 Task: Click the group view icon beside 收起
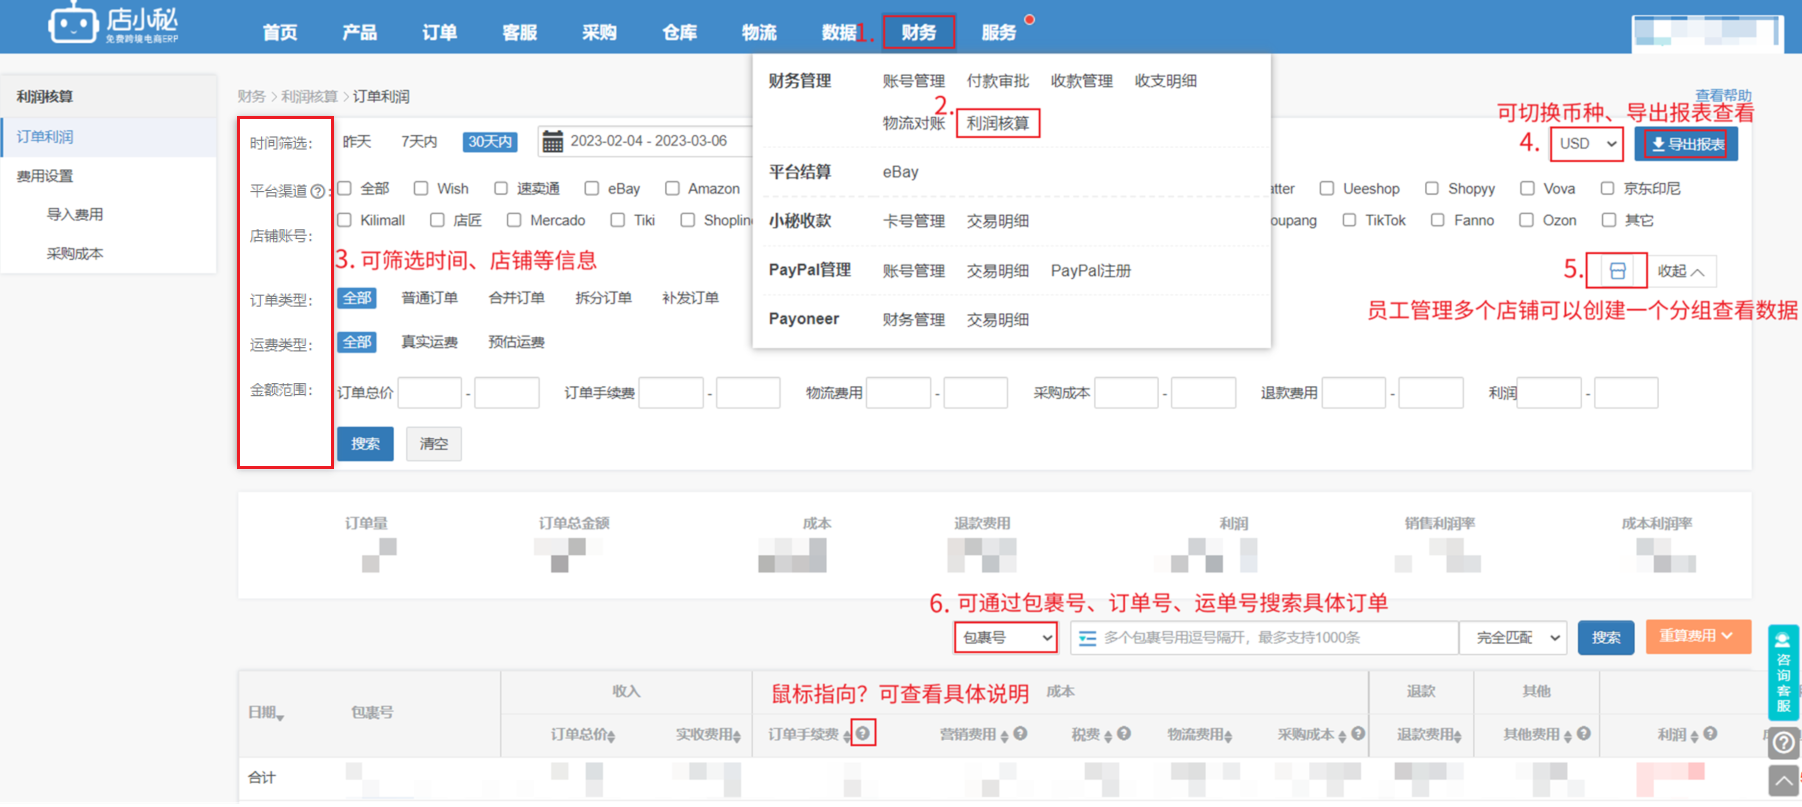click(1617, 271)
